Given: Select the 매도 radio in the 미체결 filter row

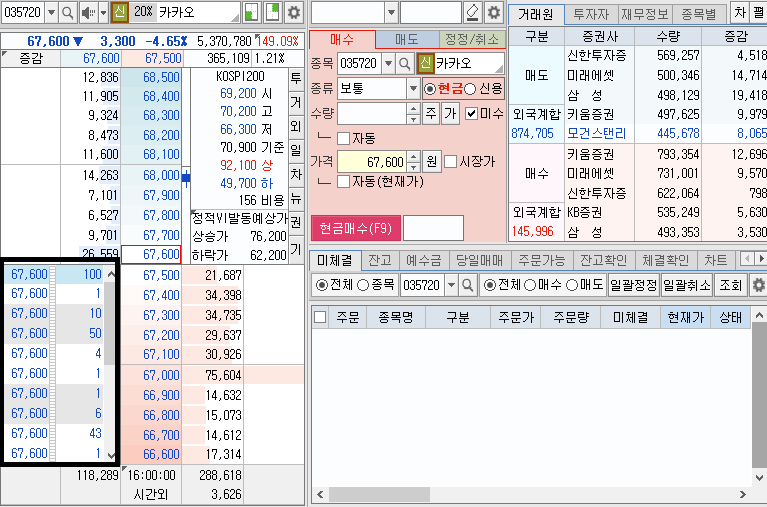Looking at the screenshot, I should (571, 285).
